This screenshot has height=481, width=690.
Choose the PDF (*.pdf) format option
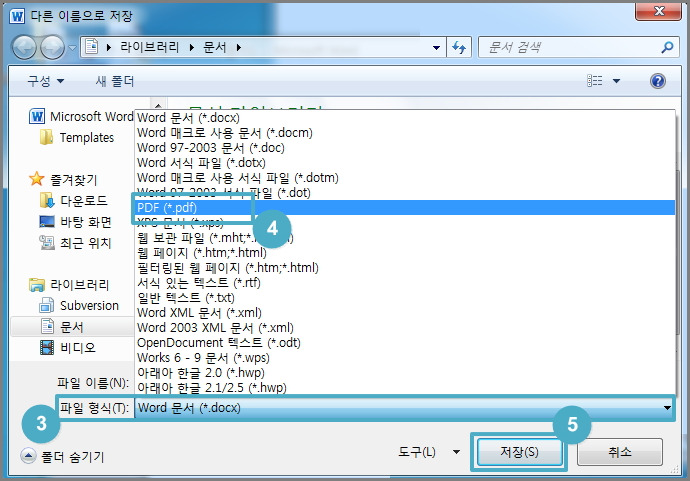(x=404, y=207)
